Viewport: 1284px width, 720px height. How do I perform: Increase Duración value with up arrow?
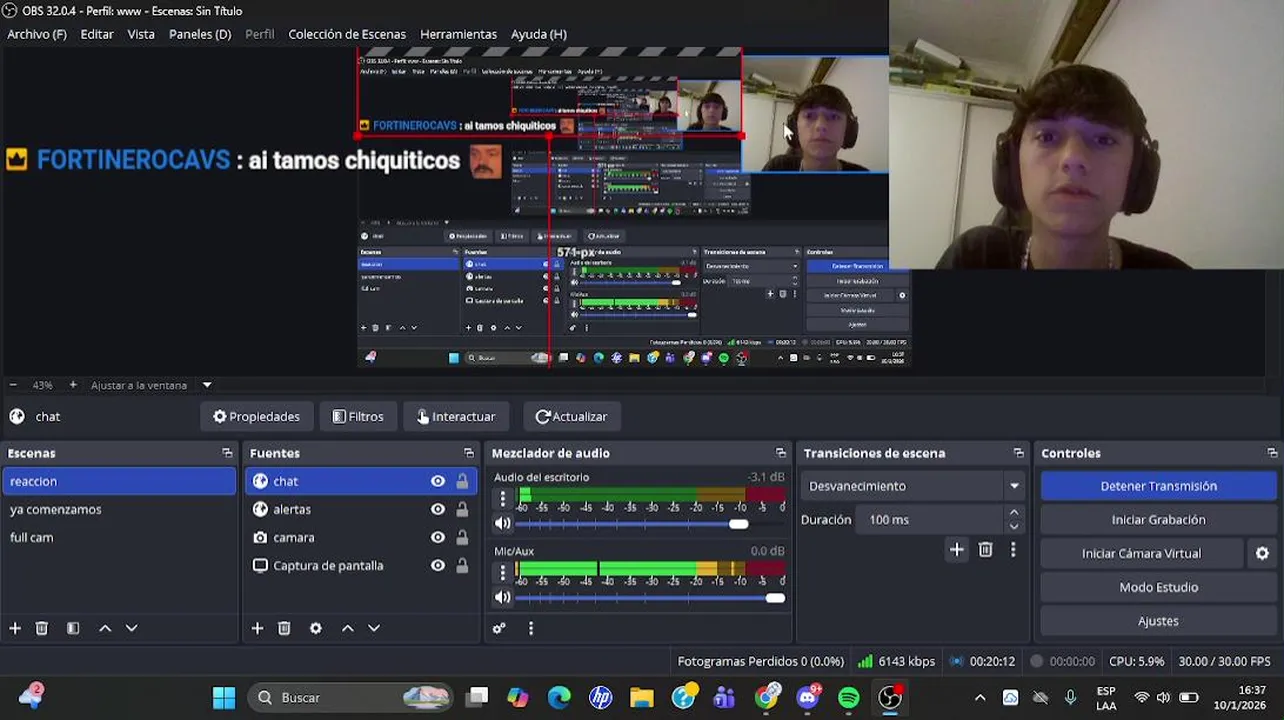pyautogui.click(x=1014, y=512)
